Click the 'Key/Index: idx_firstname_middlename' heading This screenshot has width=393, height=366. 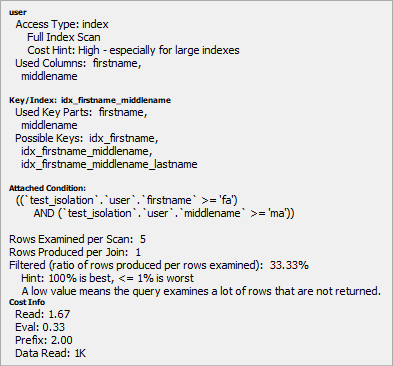pos(90,100)
